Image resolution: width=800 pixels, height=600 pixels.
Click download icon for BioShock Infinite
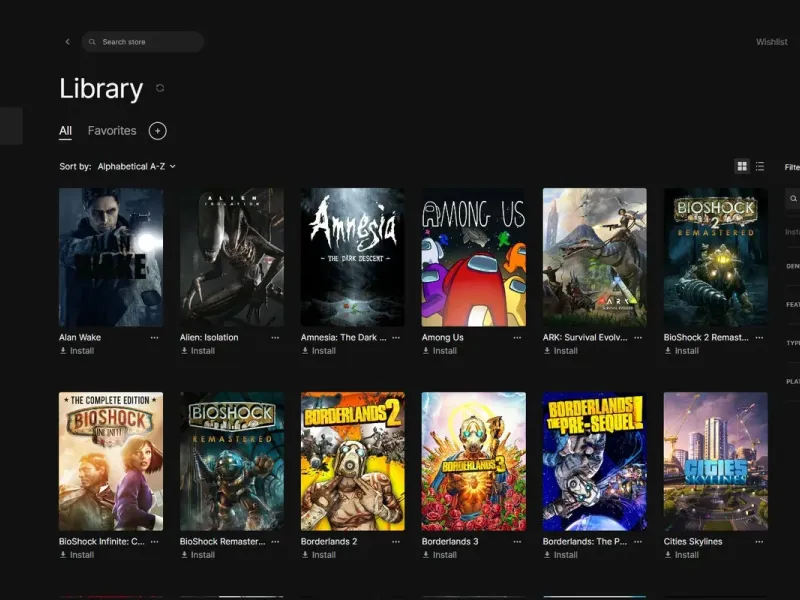coord(63,555)
